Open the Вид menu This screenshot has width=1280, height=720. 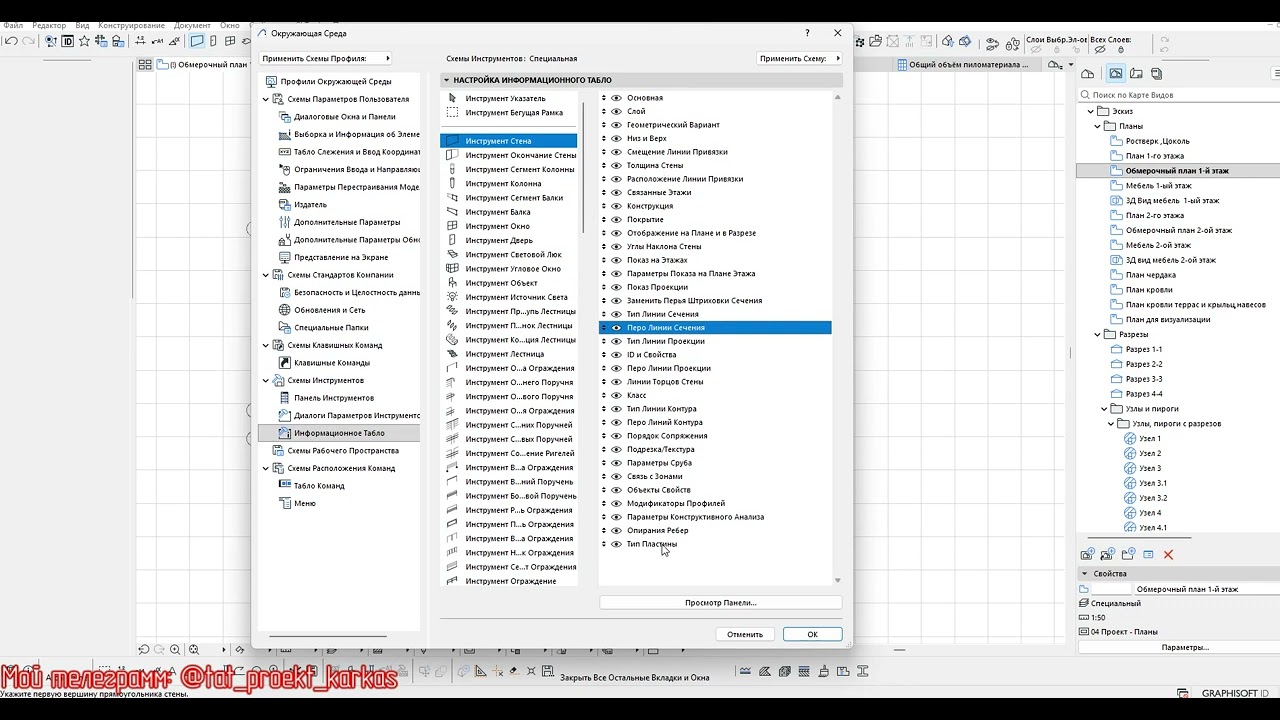82,24
